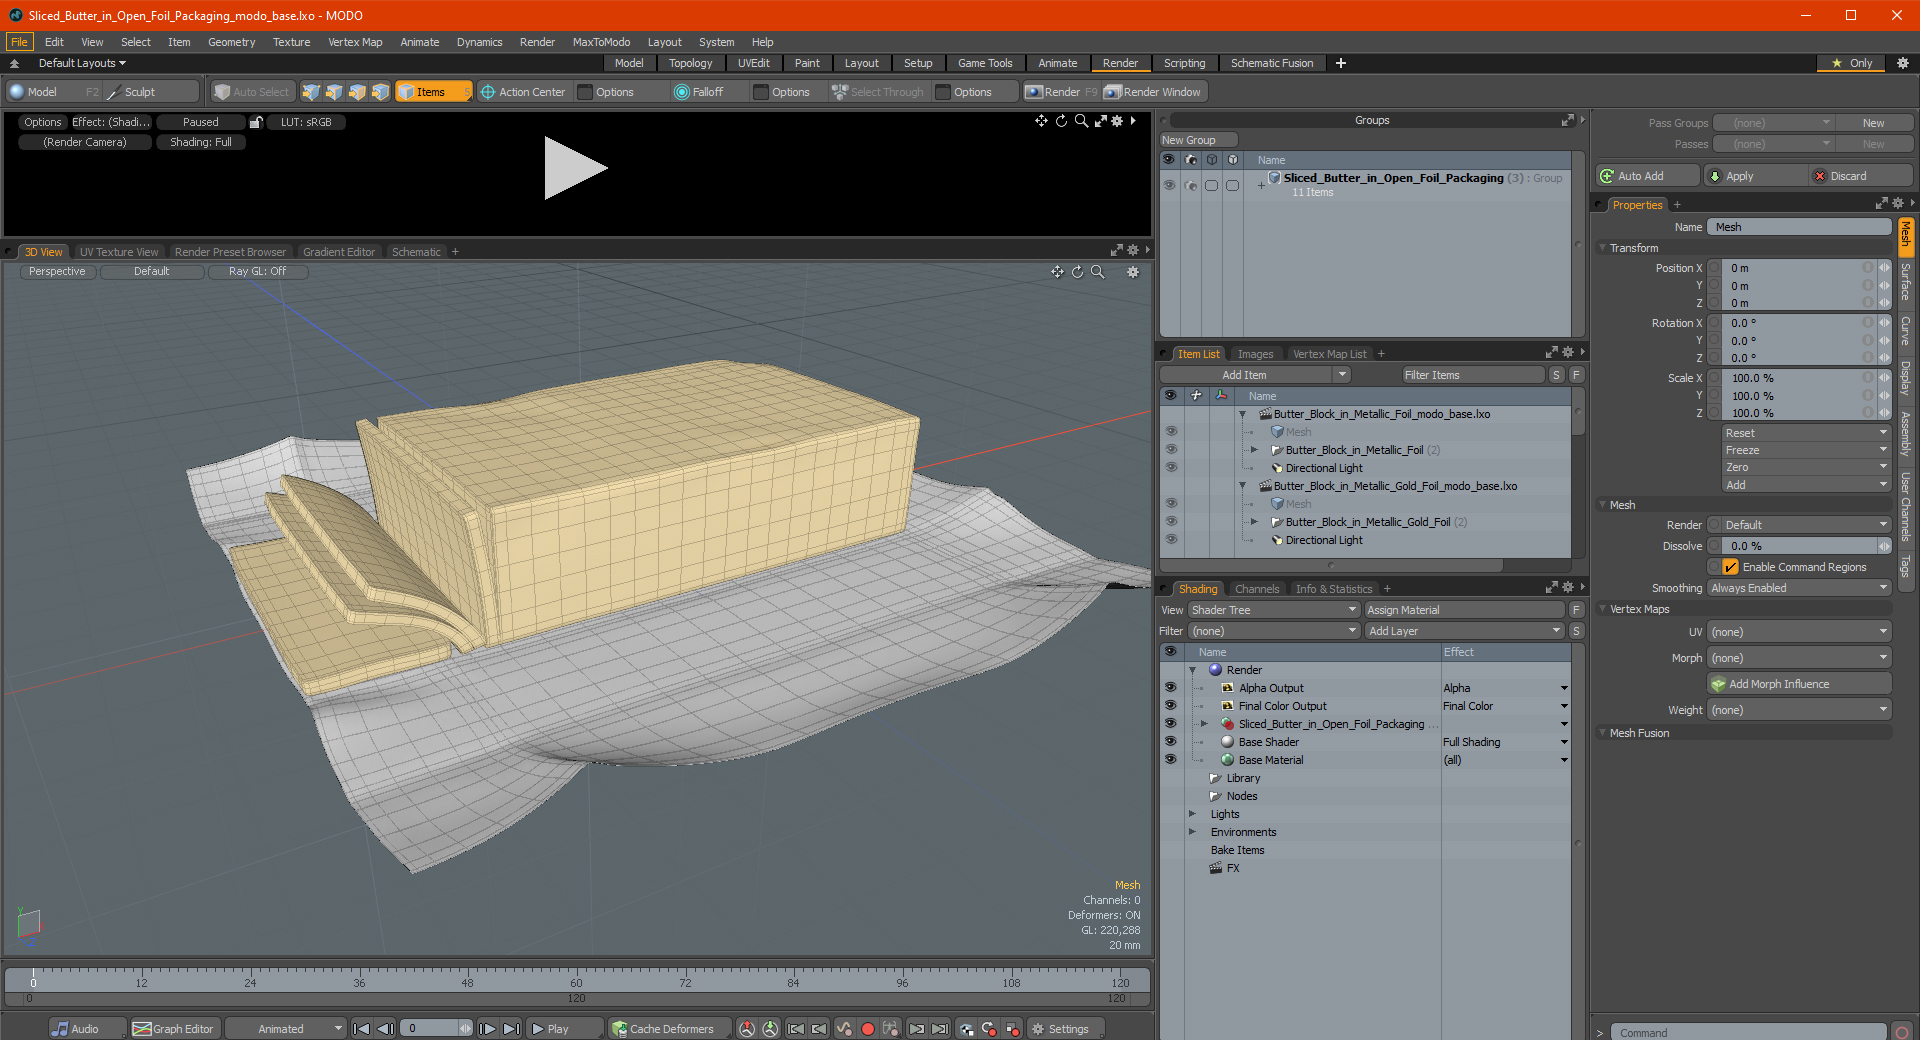Click New Group button
The width and height of the screenshot is (1920, 1040).
click(1198, 140)
